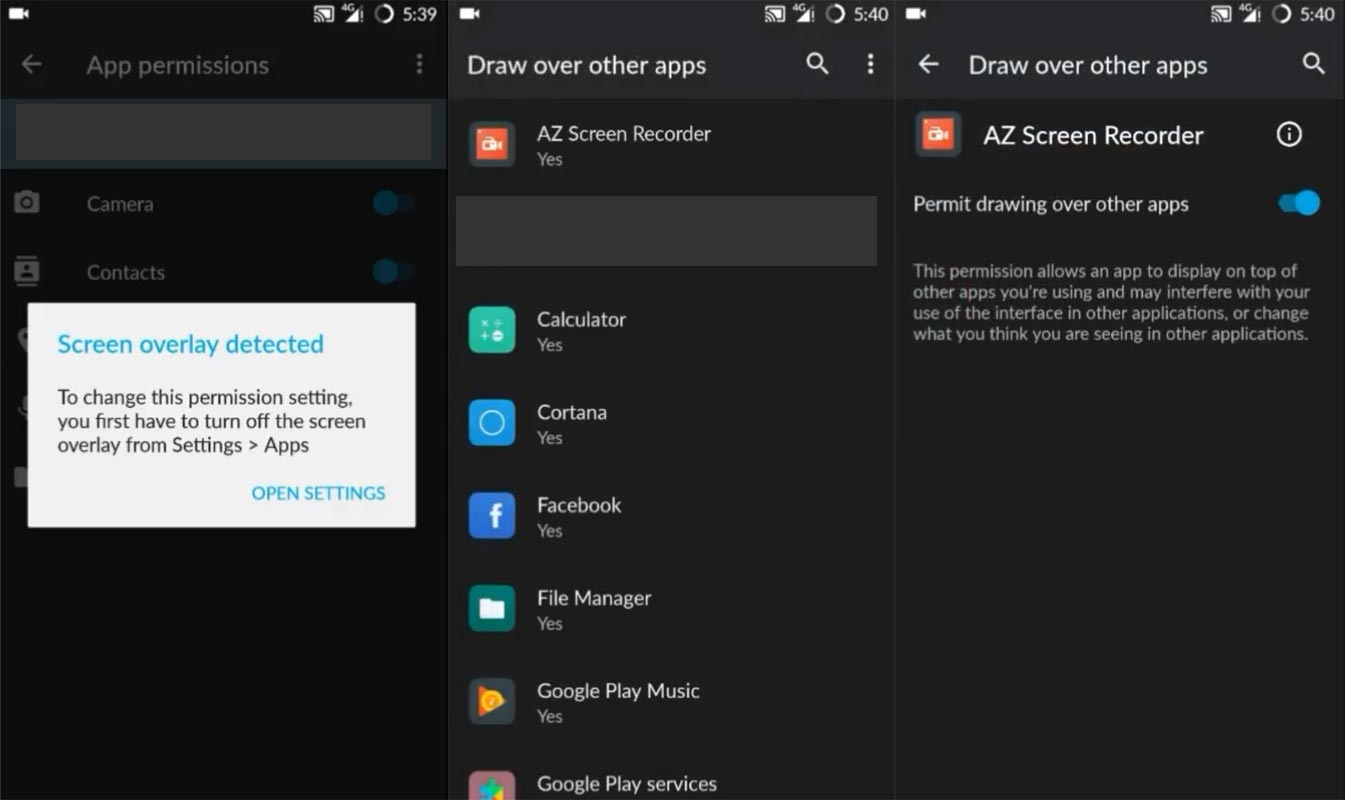Click AZ Screen Recorder icon on detail screen

pyautogui.click(x=938, y=134)
